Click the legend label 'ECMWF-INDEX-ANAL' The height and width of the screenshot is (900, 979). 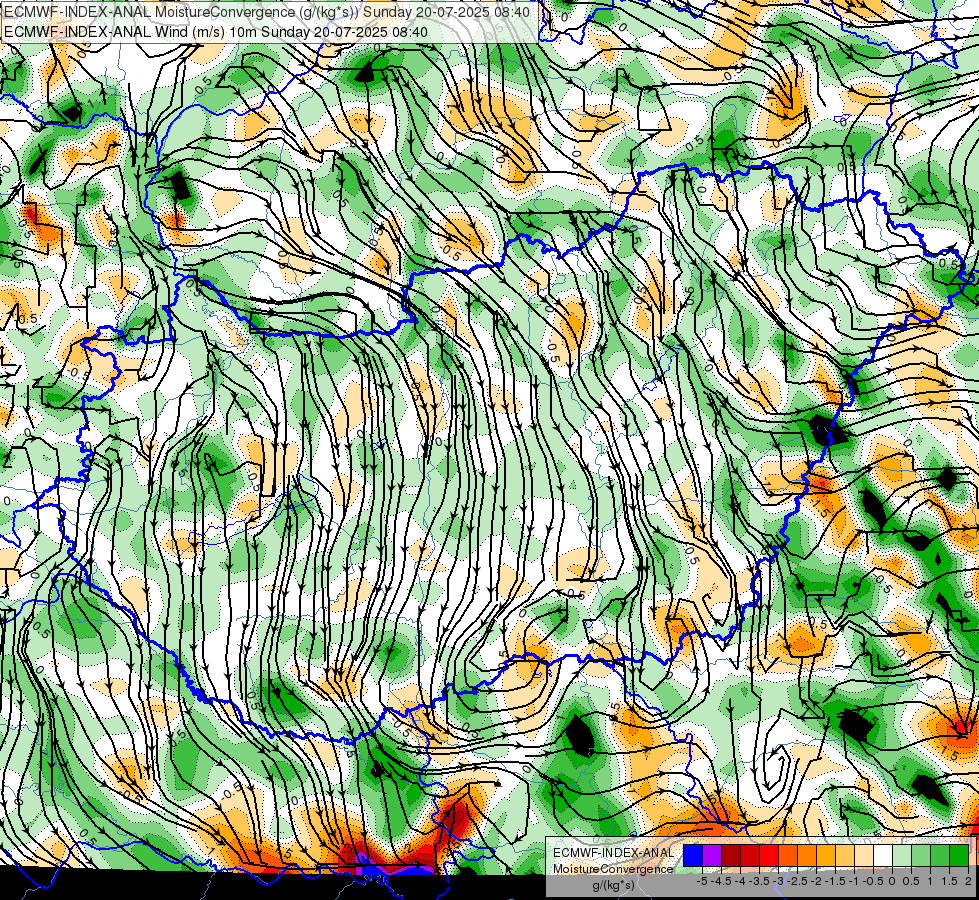click(x=614, y=853)
